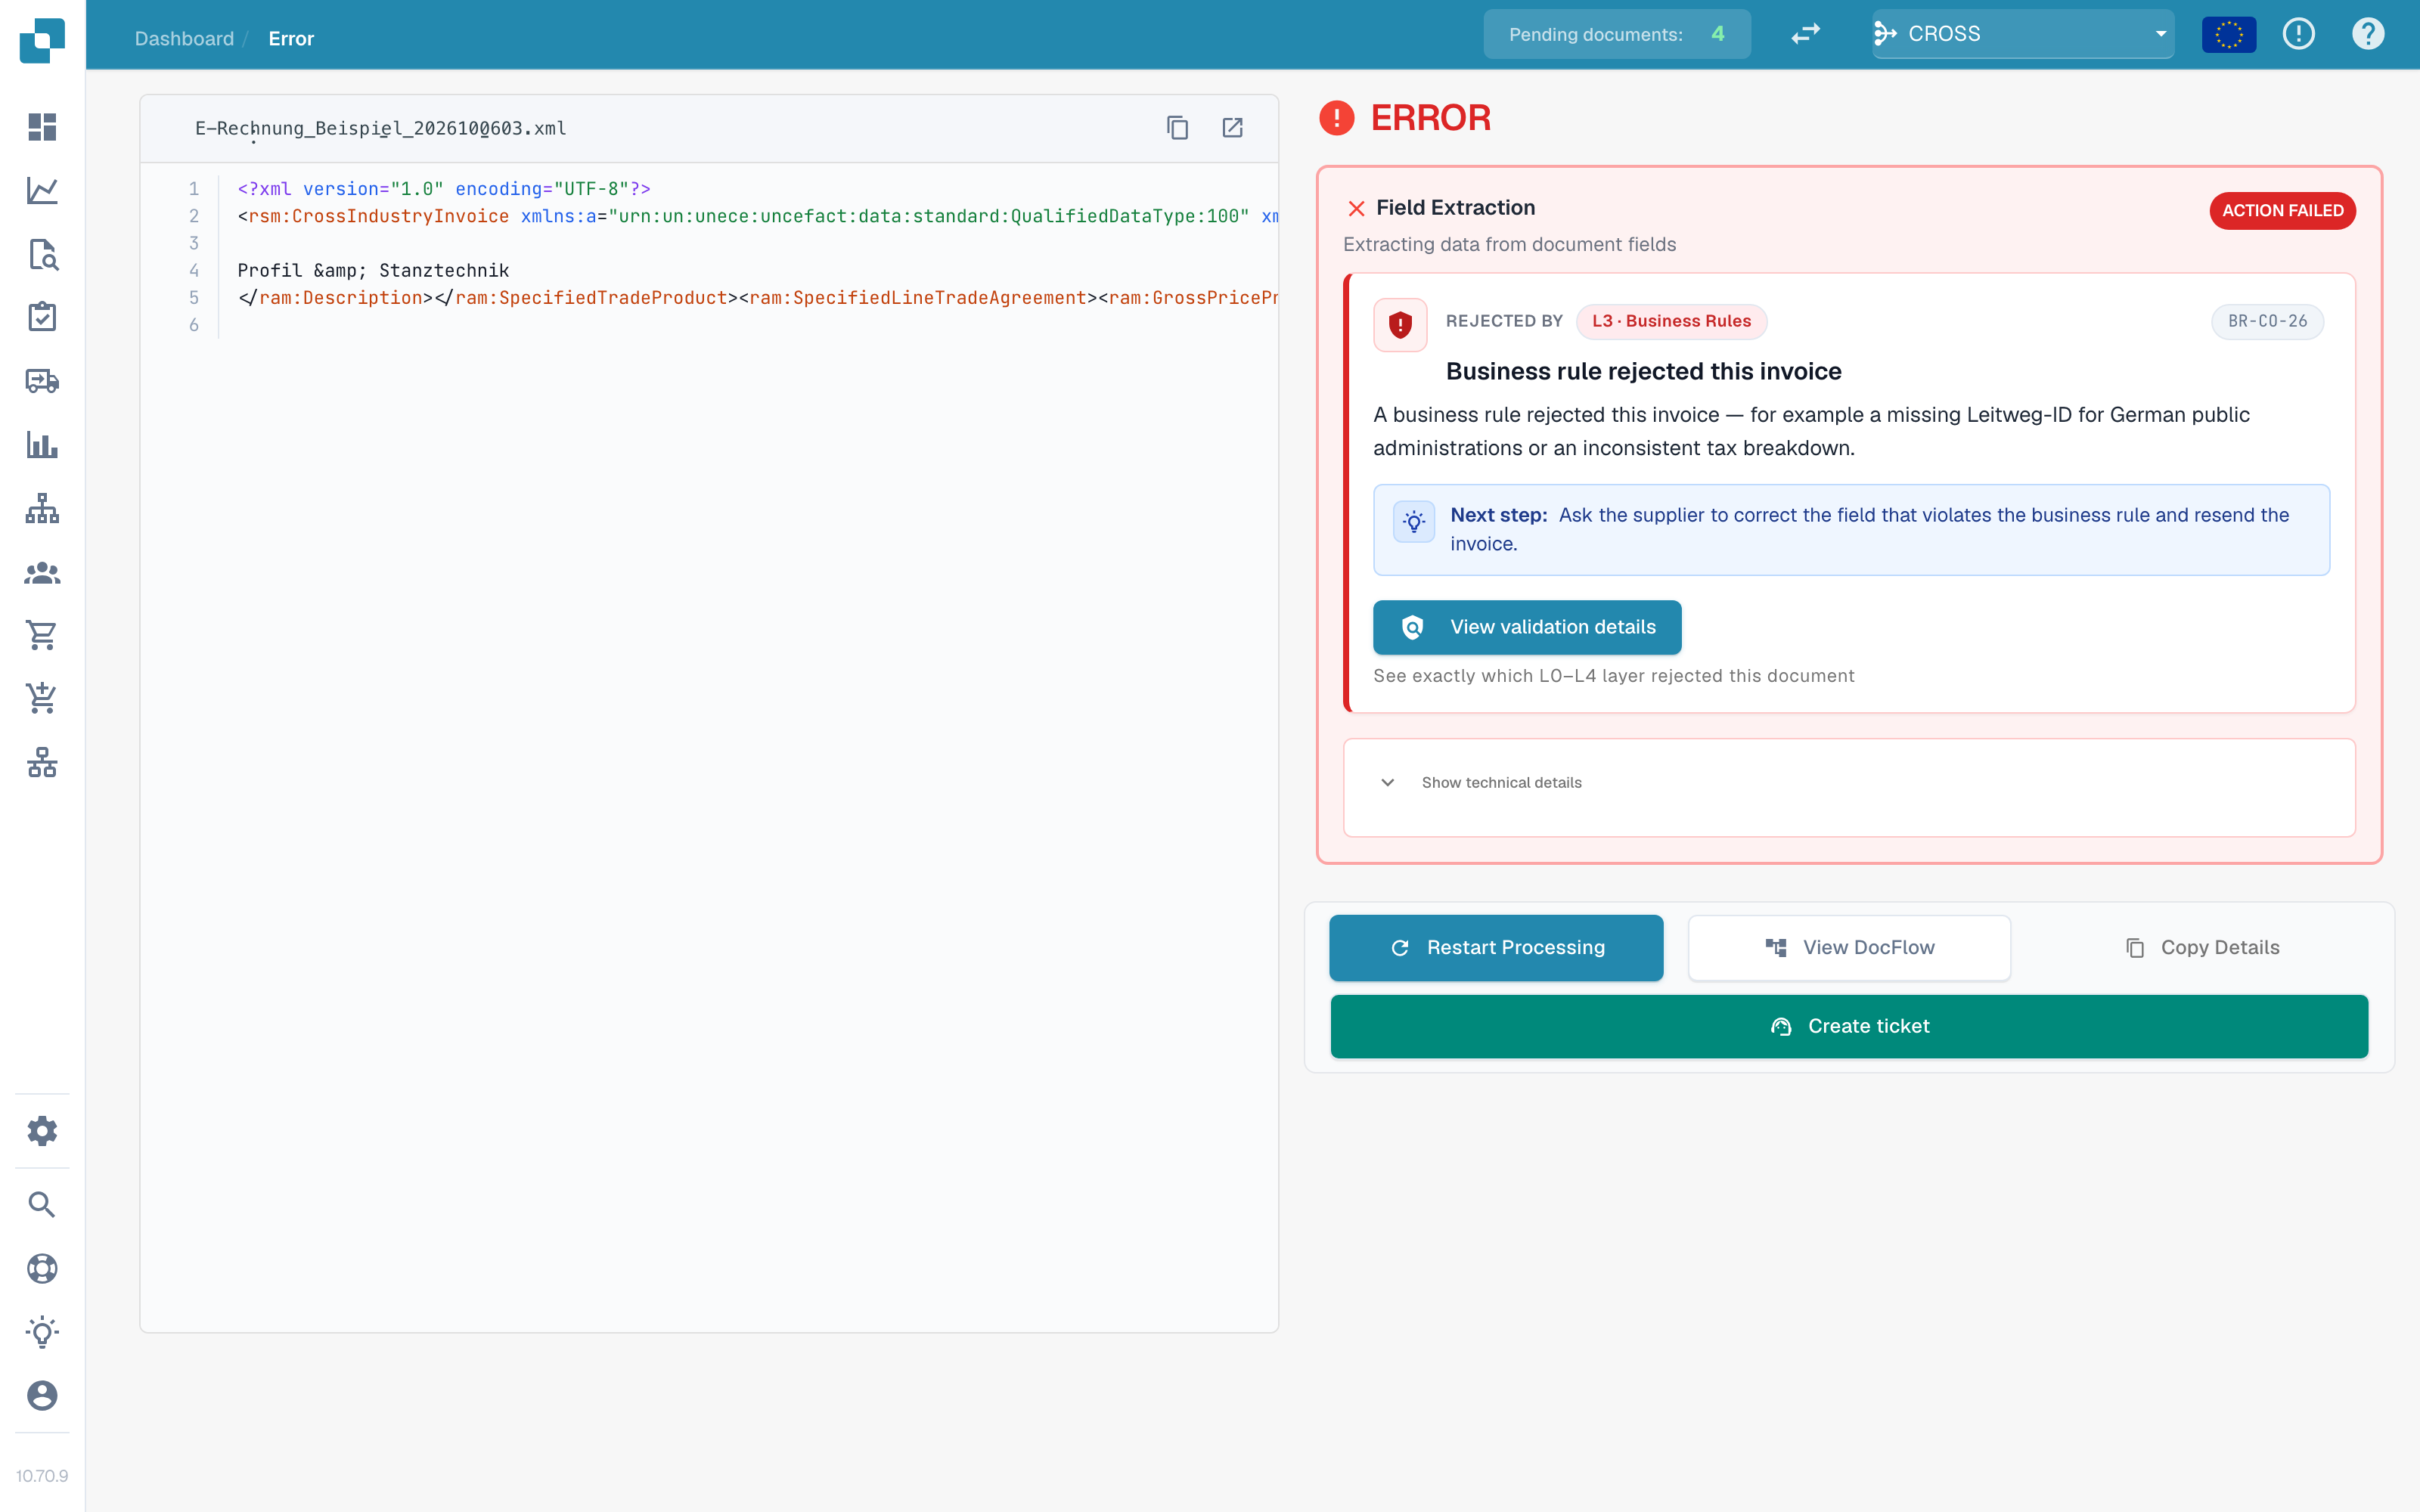Open the network nodes sidebar icon
Screen dimensions: 2420x1512
coord(42,762)
